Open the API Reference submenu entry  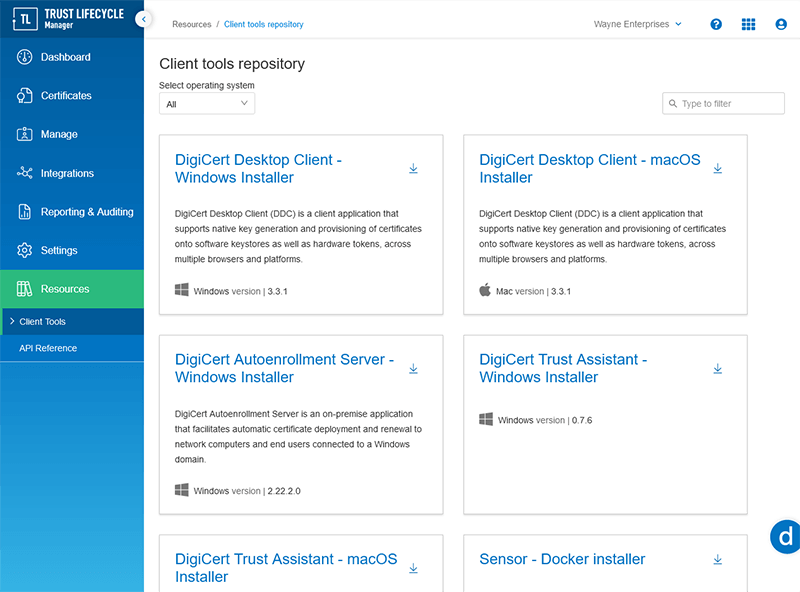coord(72,348)
